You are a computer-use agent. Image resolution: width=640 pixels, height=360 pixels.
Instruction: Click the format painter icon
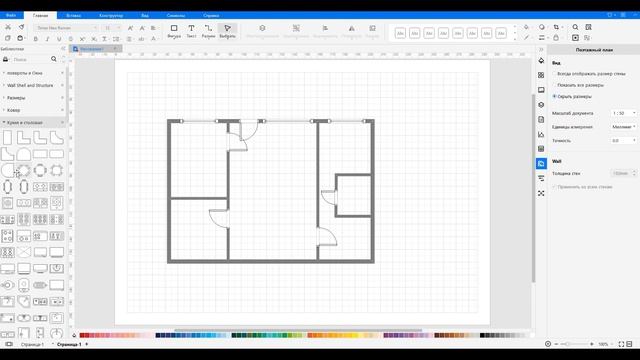point(21,27)
